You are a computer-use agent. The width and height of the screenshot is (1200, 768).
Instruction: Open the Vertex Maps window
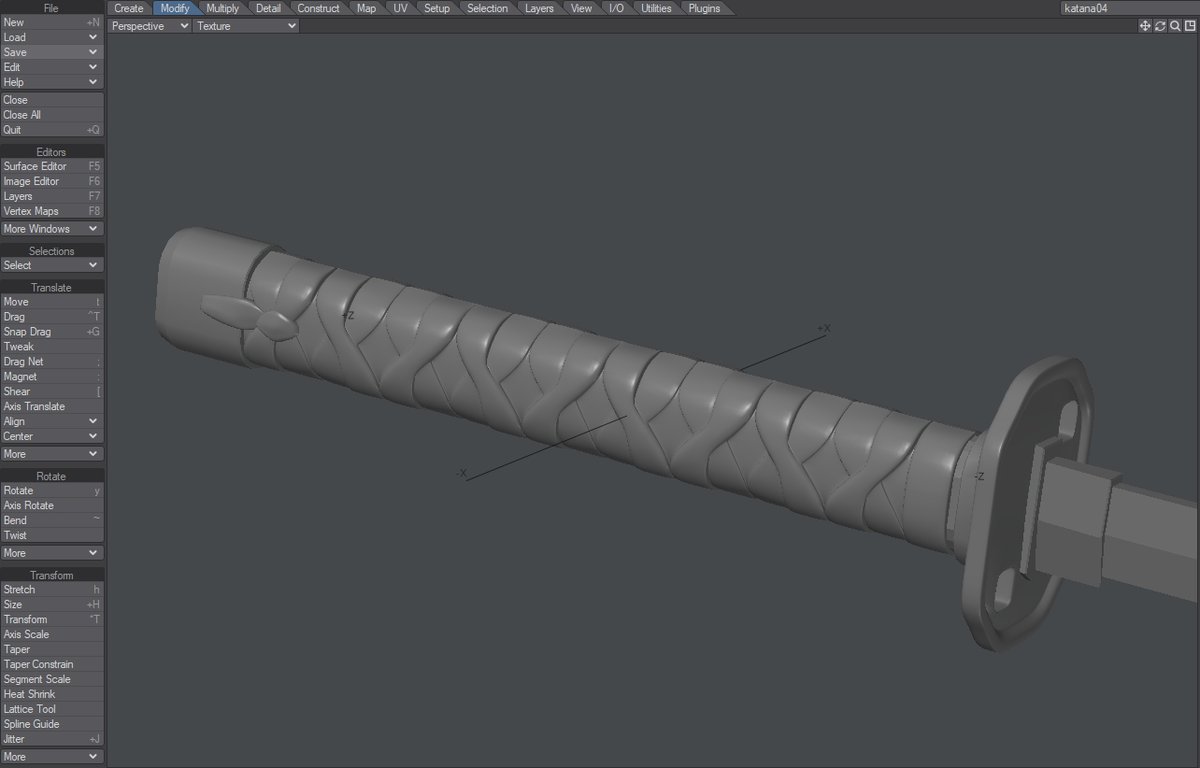[52, 211]
